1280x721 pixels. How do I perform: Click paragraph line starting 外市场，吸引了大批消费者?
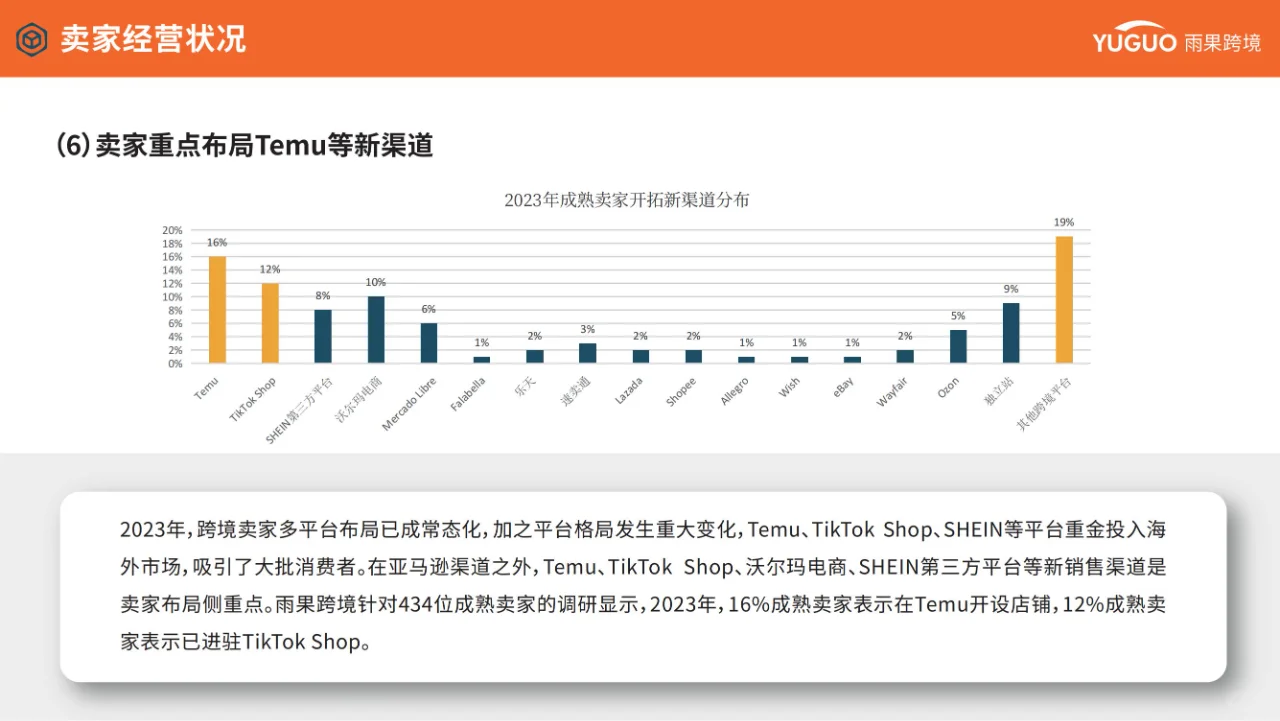click(643, 567)
